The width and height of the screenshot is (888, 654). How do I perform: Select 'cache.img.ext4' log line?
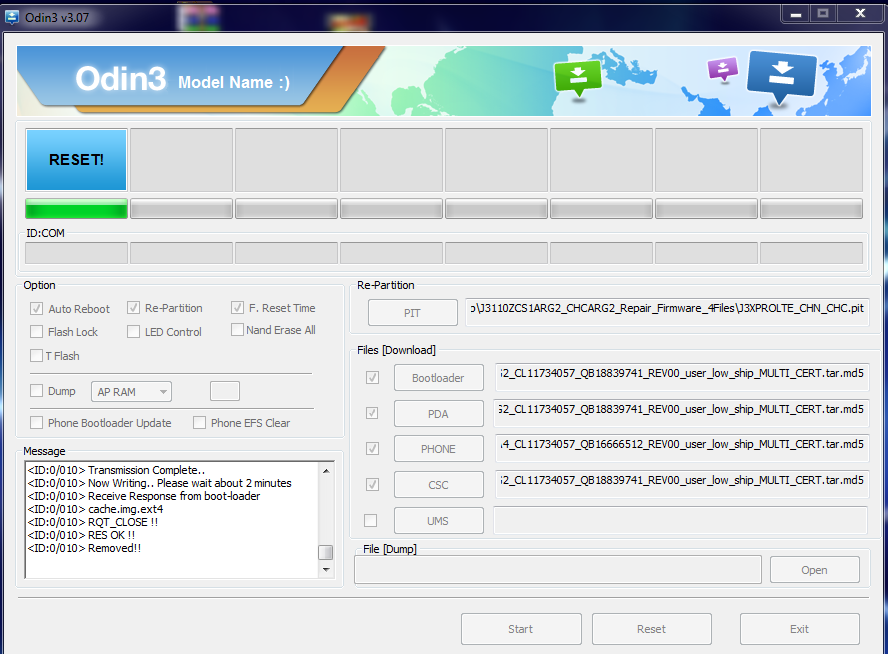point(95,509)
